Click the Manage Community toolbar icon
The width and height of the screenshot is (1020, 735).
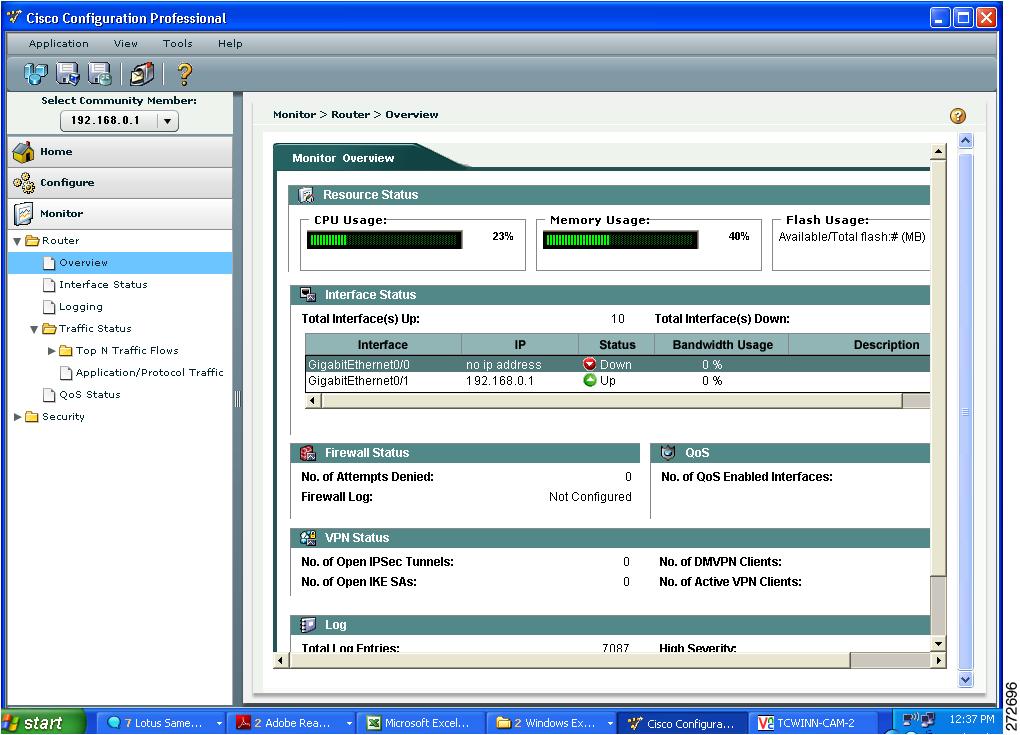point(36,74)
